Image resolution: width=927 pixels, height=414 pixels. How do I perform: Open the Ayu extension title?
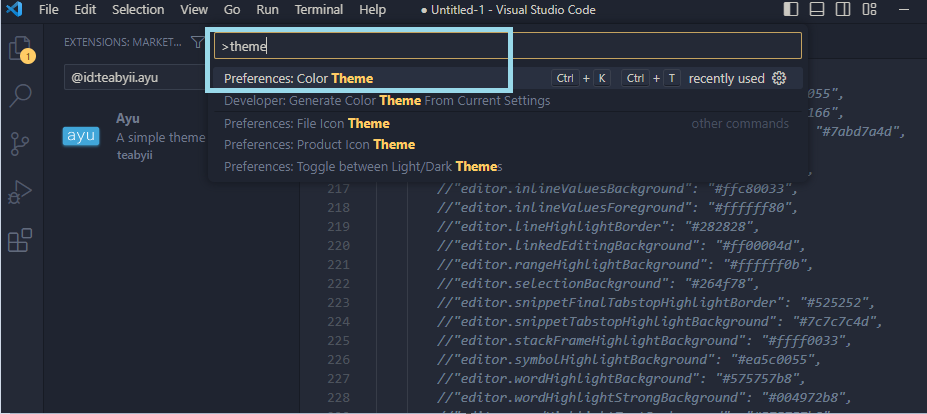(x=128, y=118)
